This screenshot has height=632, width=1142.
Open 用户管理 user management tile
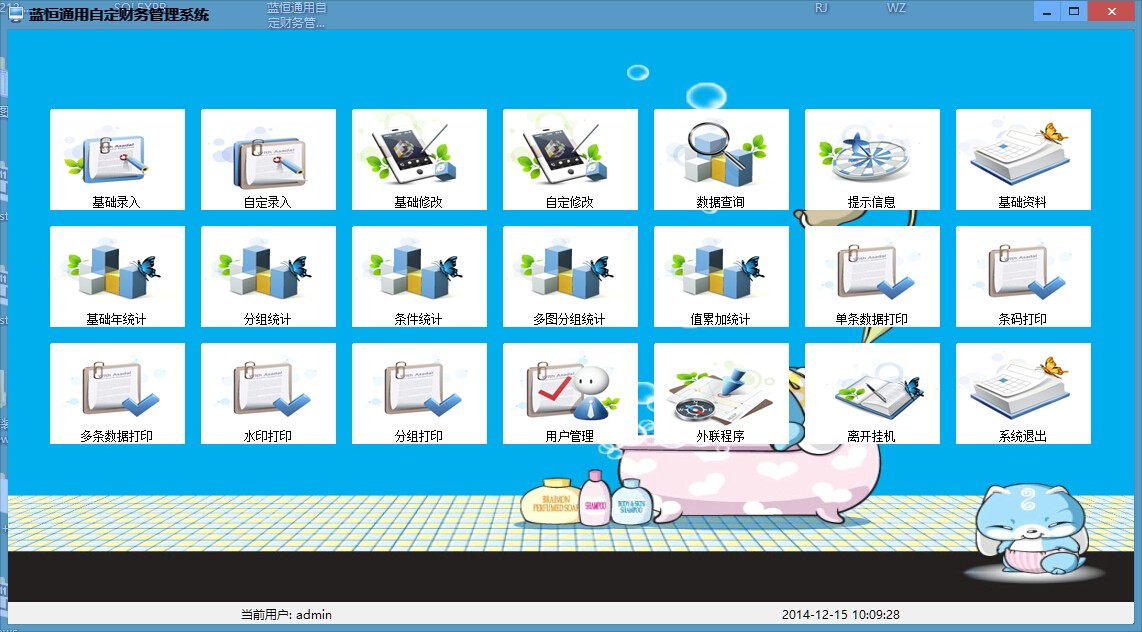(x=570, y=393)
